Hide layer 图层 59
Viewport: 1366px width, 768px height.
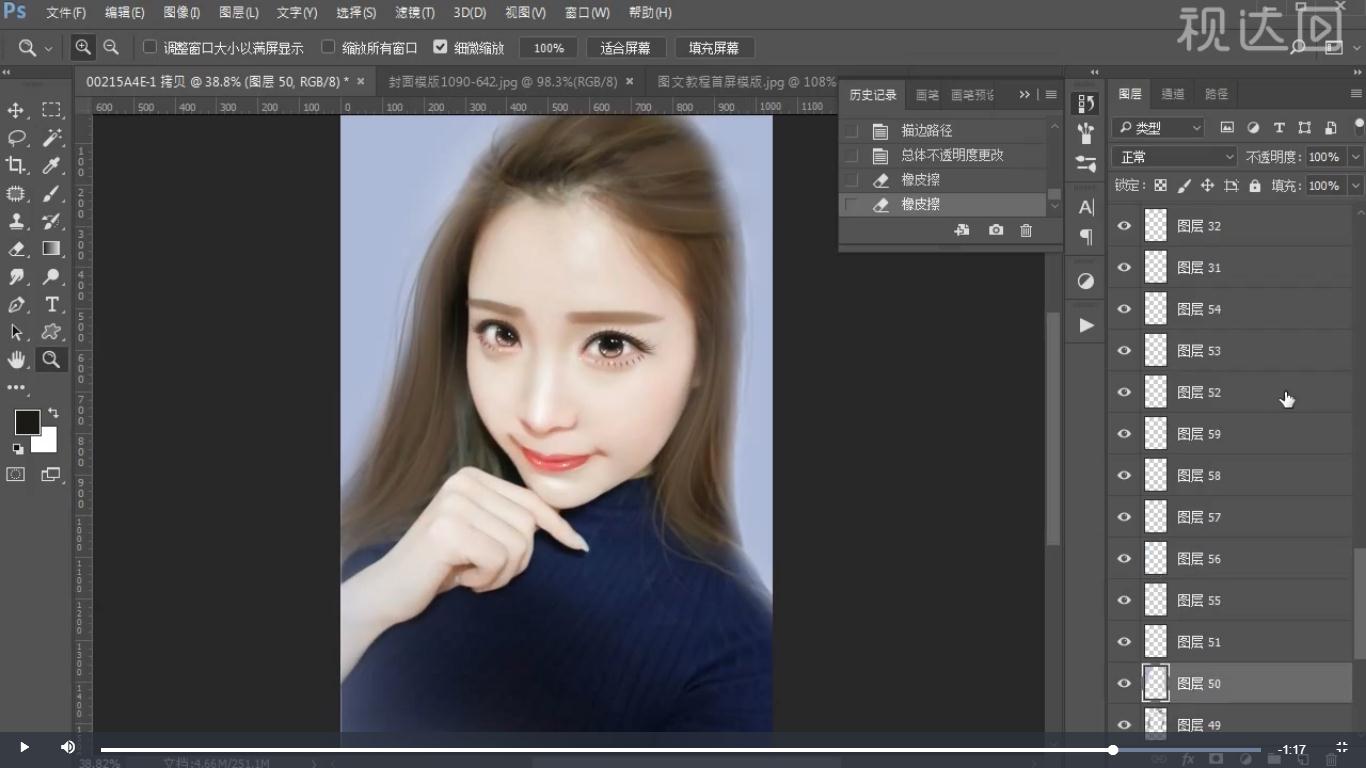[1124, 434]
